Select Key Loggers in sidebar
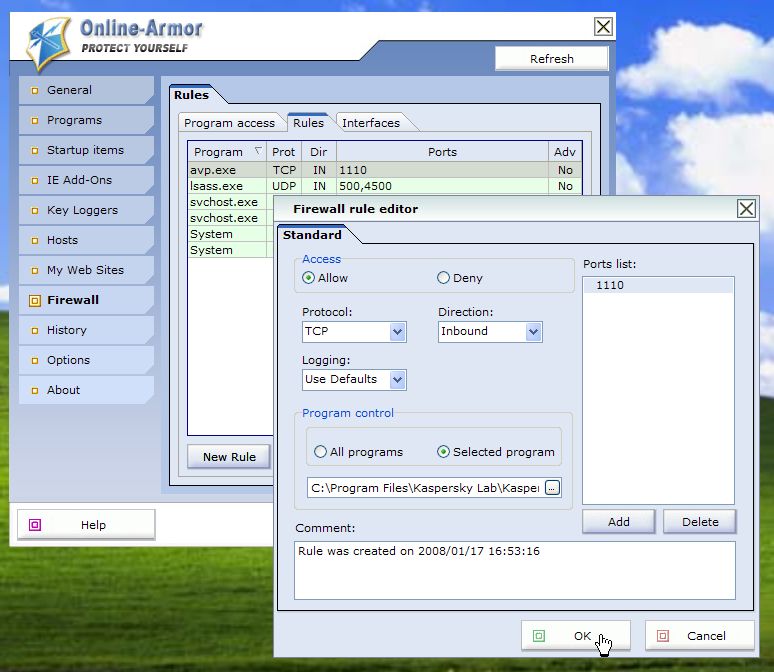774x672 pixels. (x=86, y=210)
